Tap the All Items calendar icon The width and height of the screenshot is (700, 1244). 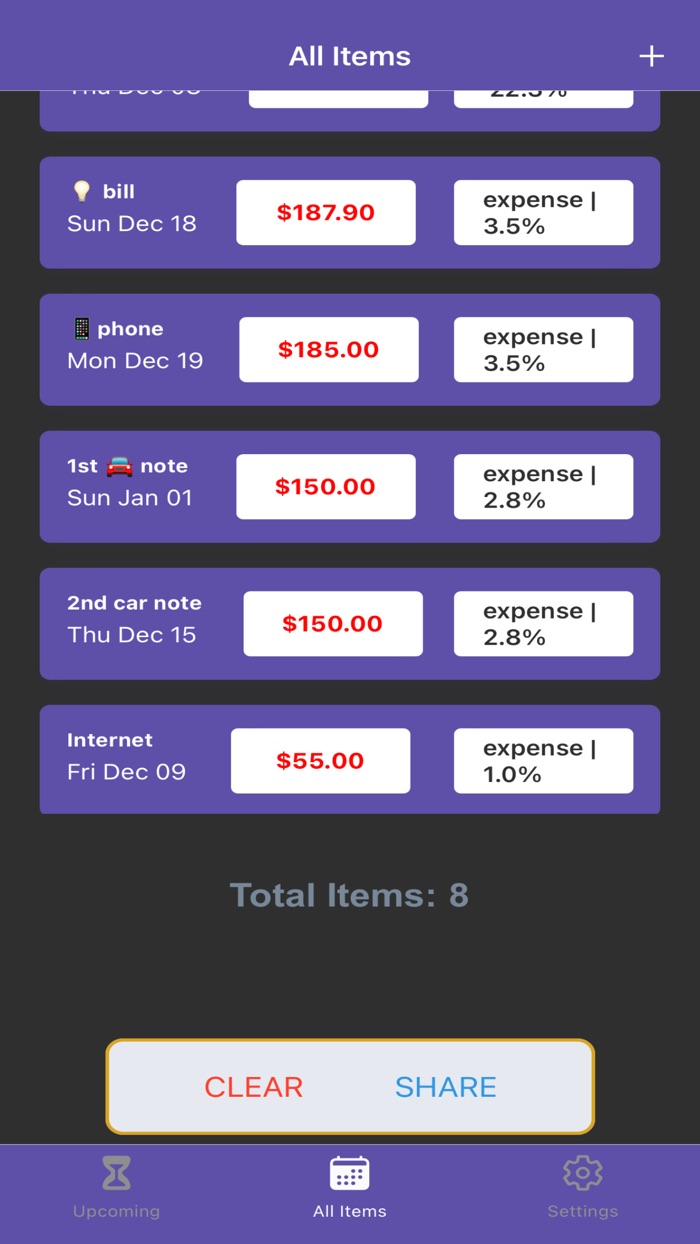click(349, 1174)
